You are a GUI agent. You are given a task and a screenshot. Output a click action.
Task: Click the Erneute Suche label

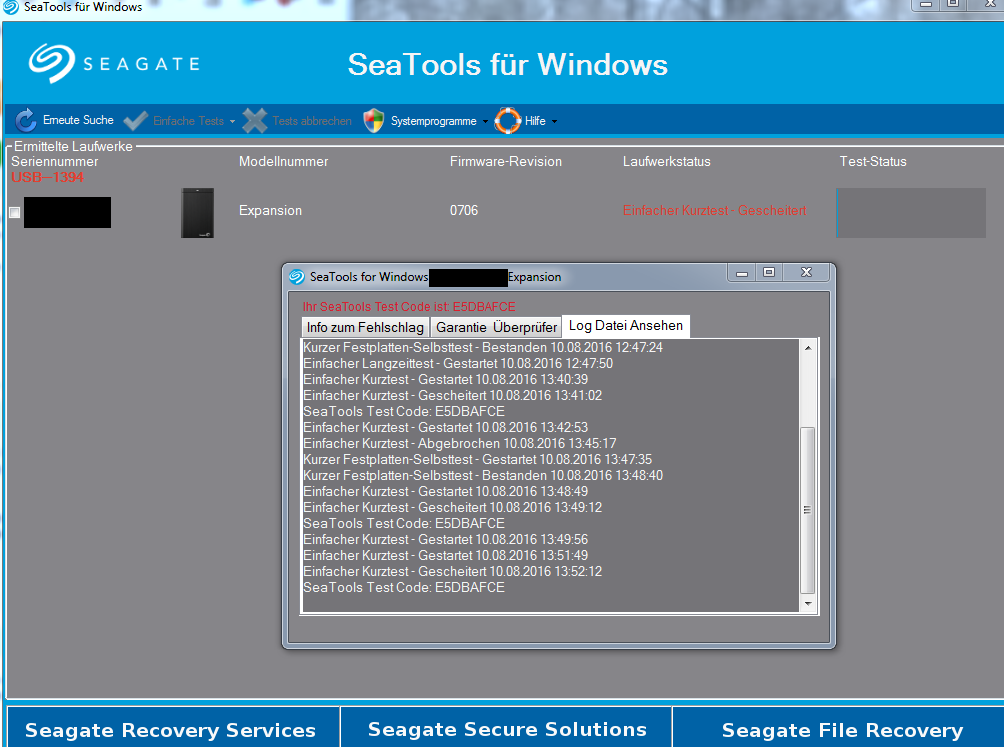pos(78,120)
